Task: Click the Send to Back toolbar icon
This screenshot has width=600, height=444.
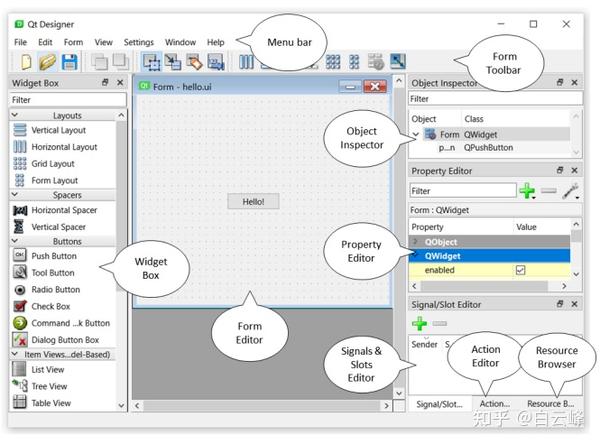Action: pyautogui.click(x=99, y=62)
